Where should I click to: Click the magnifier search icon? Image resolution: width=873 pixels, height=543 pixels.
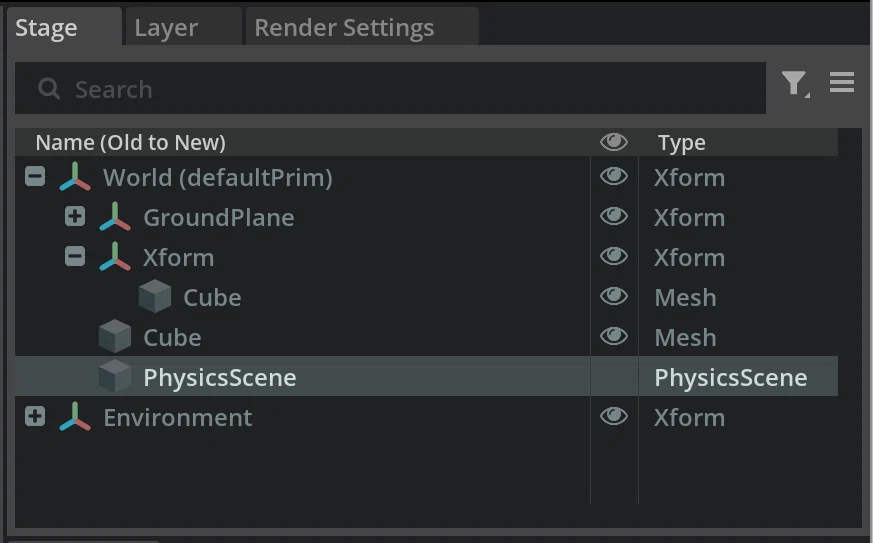point(49,89)
